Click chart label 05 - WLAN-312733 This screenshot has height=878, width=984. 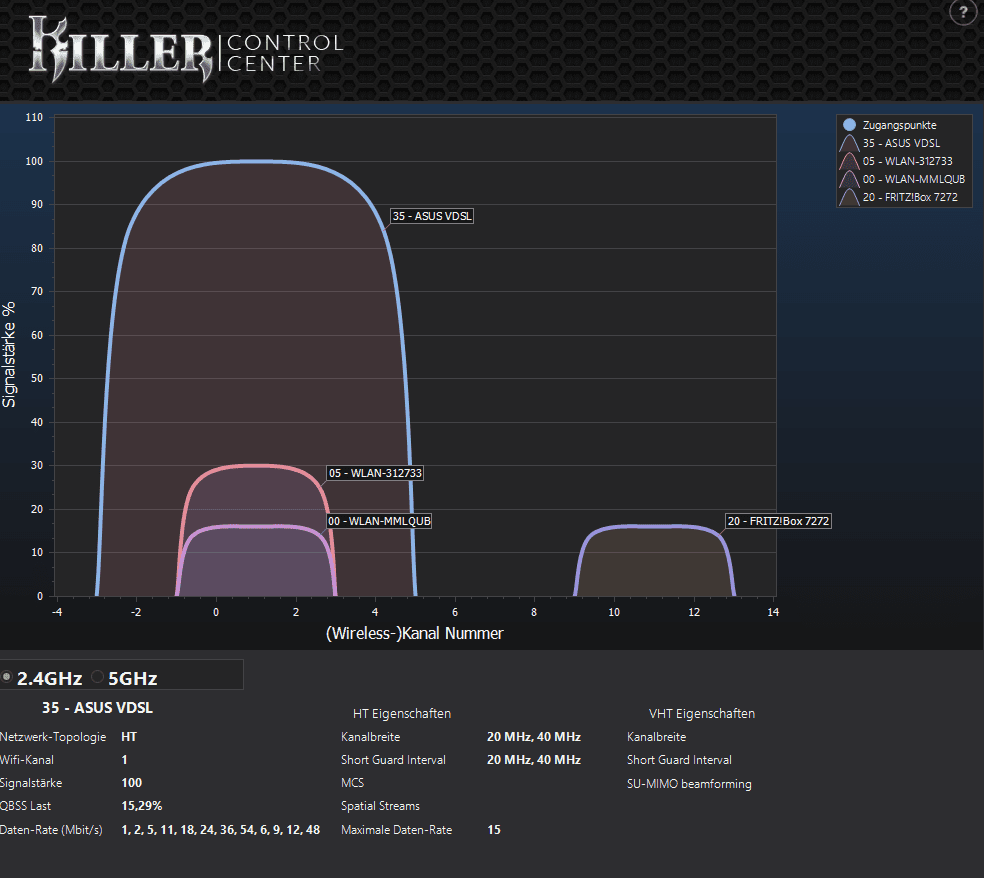pyautogui.click(x=375, y=473)
